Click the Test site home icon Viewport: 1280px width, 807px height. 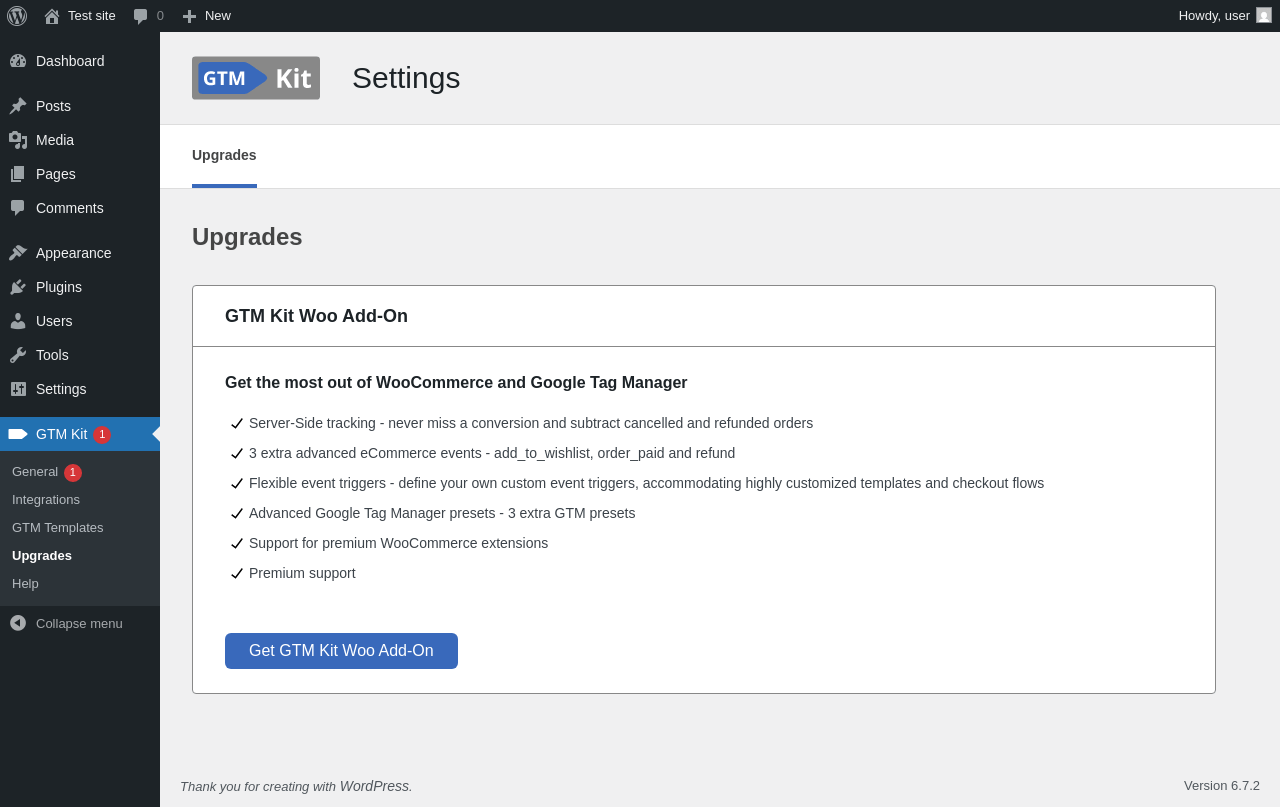(52, 16)
